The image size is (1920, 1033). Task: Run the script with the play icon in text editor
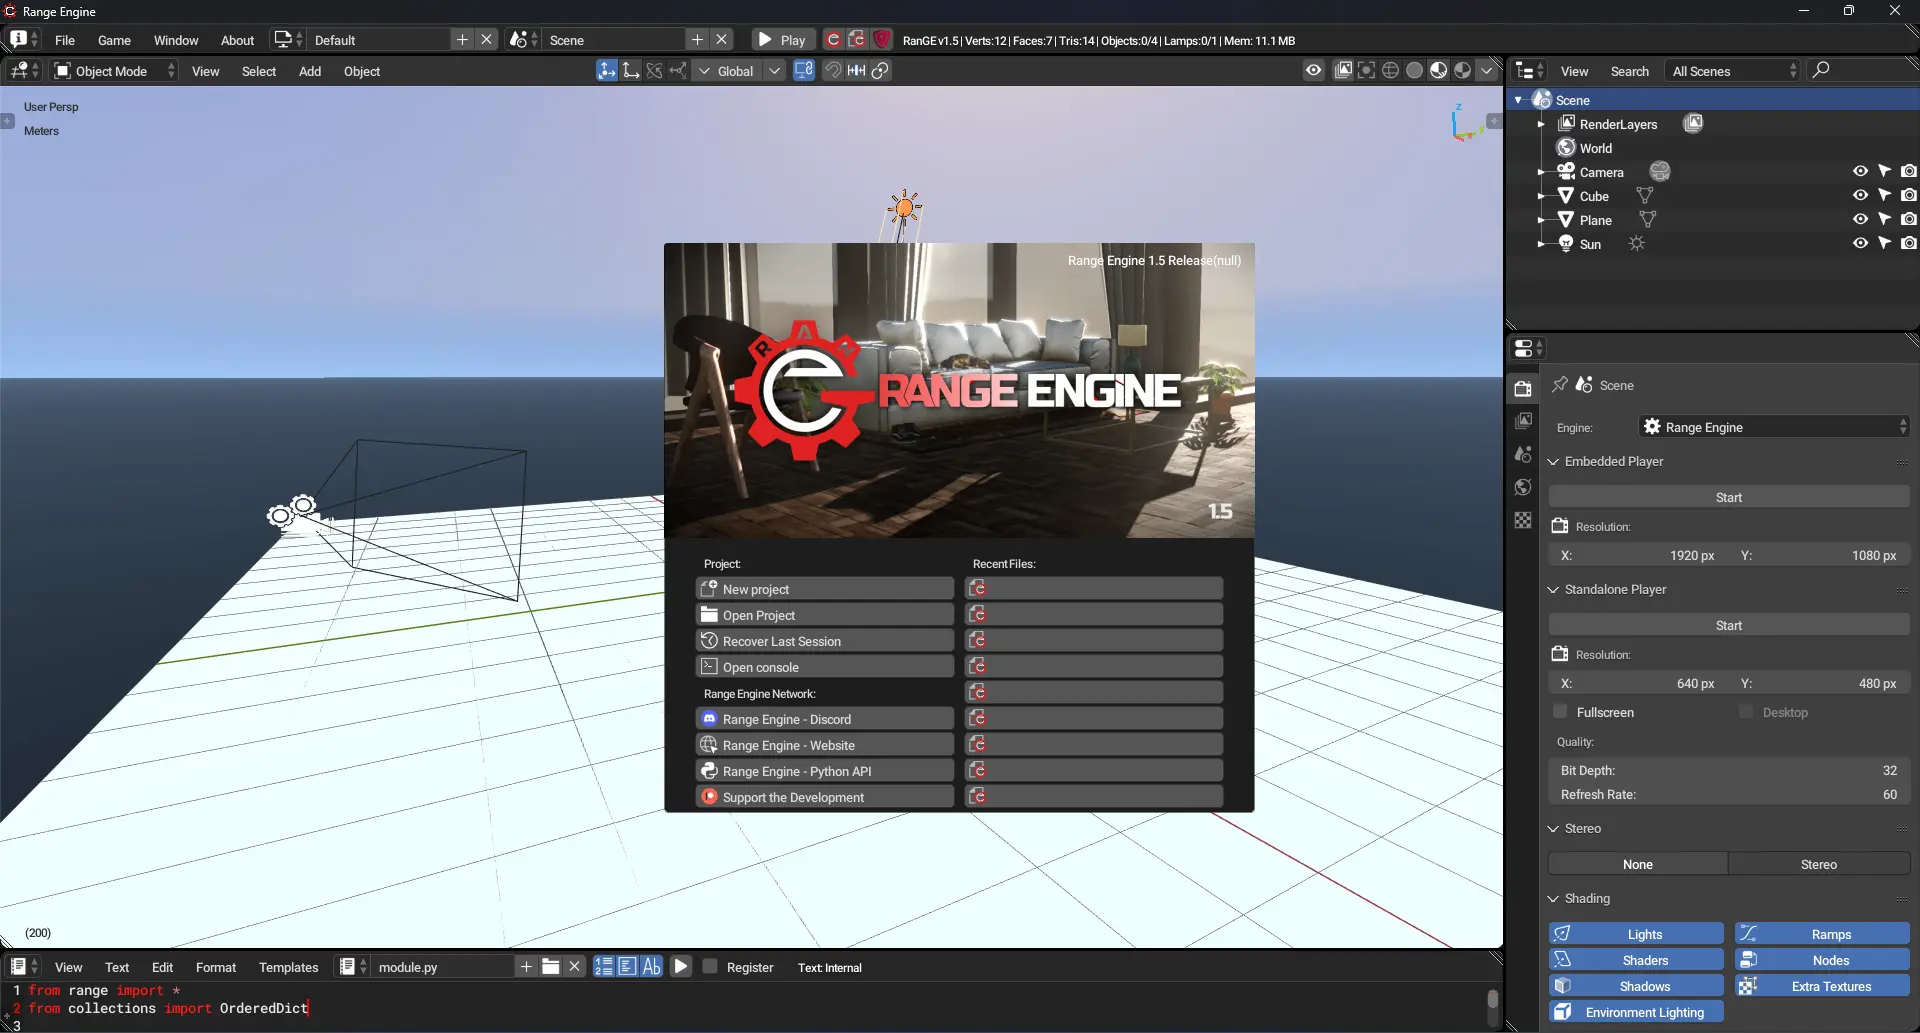(x=681, y=966)
